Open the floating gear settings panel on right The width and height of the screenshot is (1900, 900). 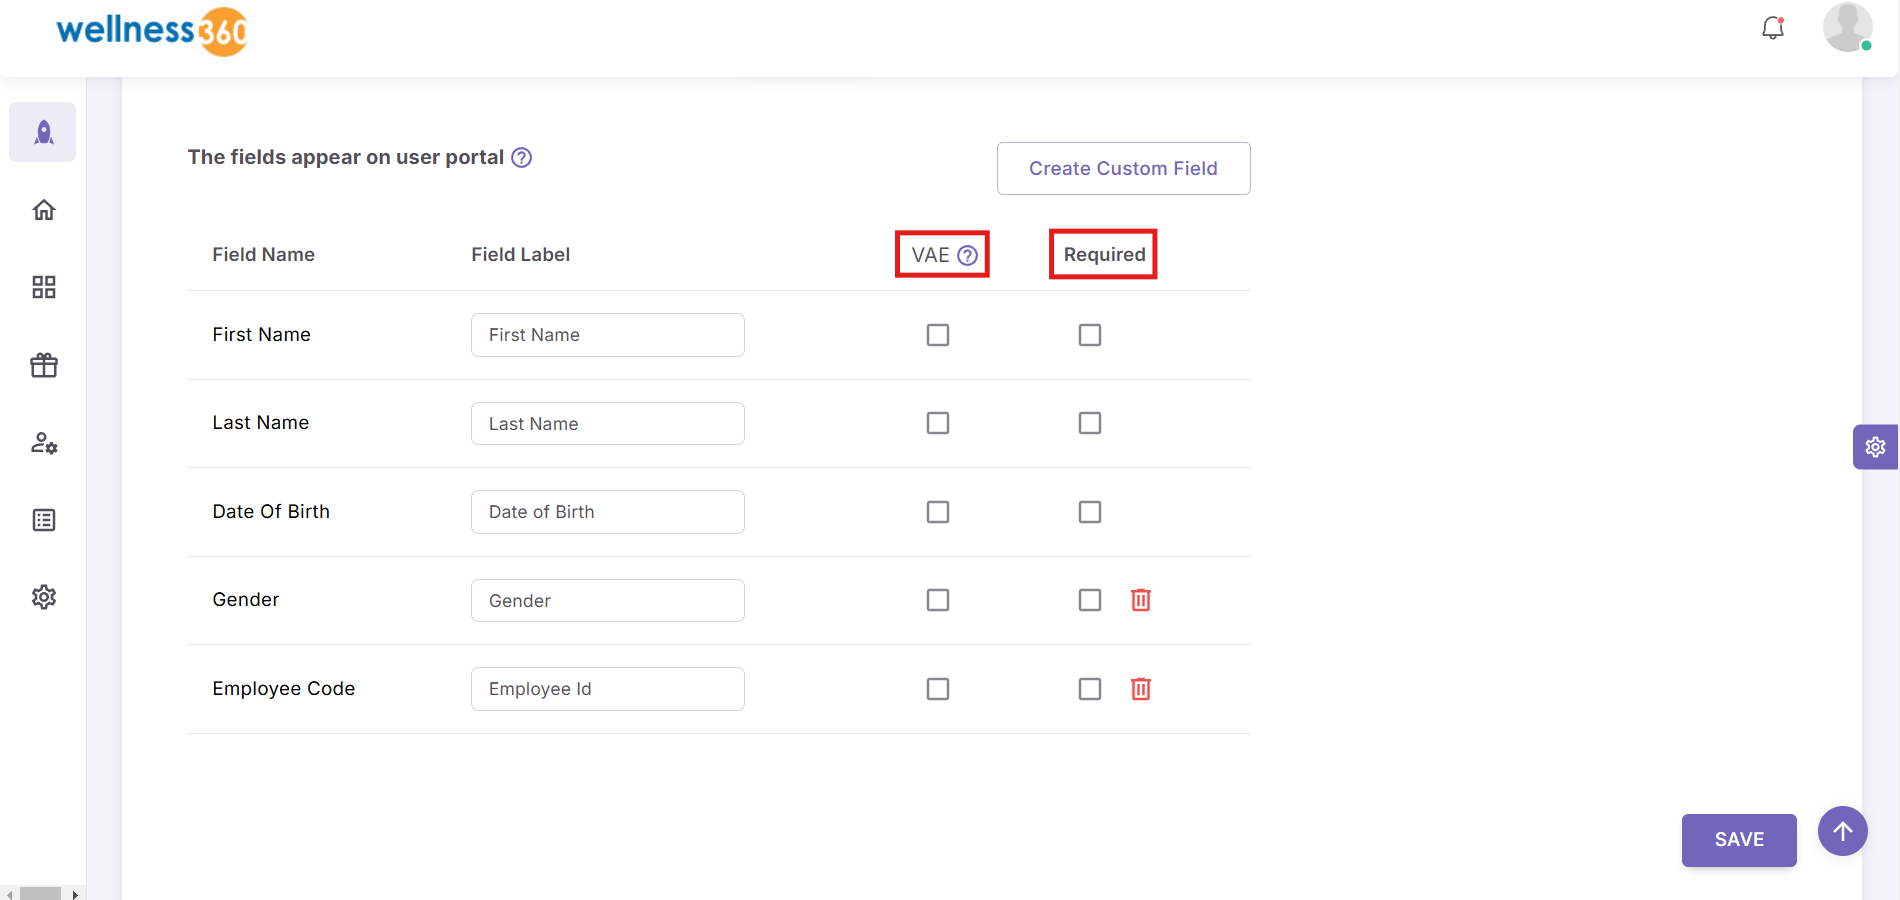click(1875, 447)
